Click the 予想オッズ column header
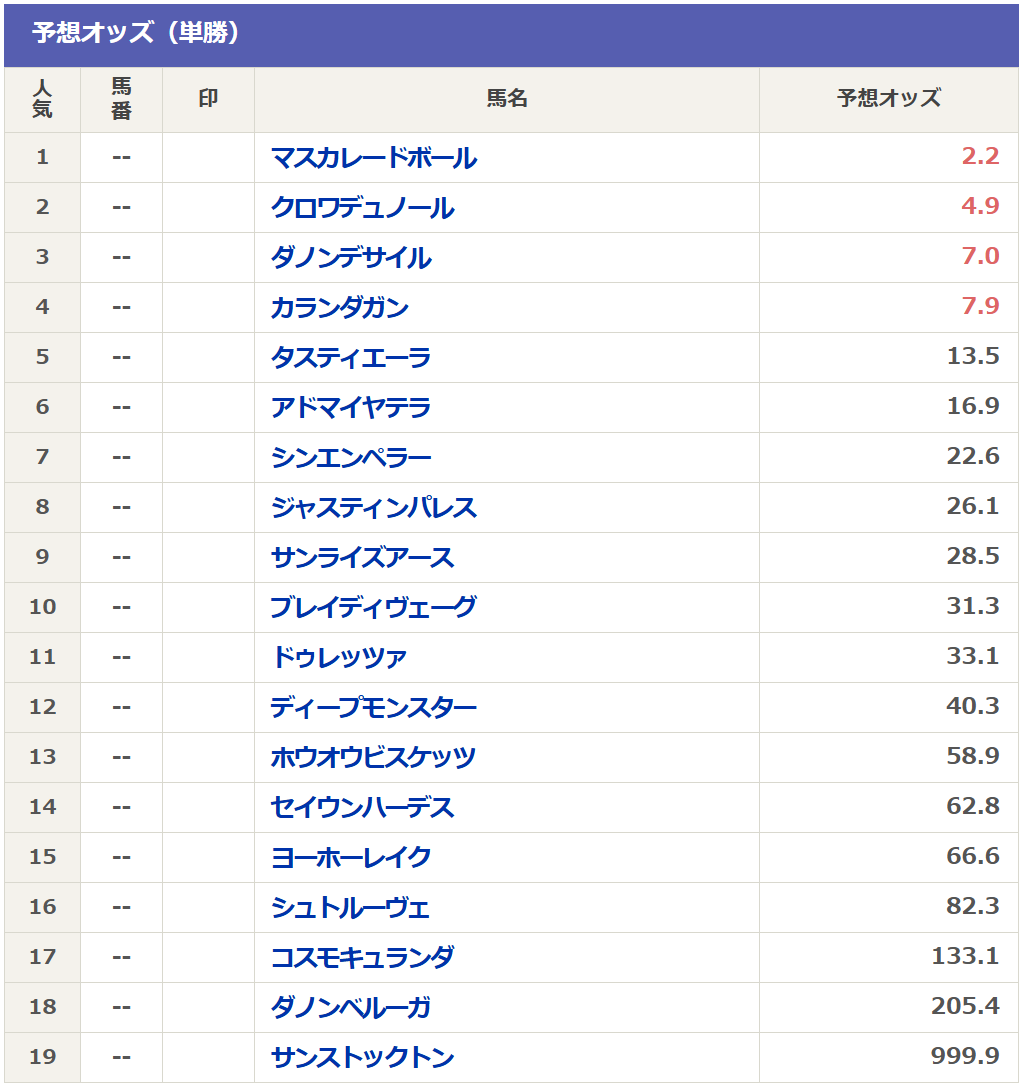The width and height of the screenshot is (1024, 1091). tap(888, 99)
